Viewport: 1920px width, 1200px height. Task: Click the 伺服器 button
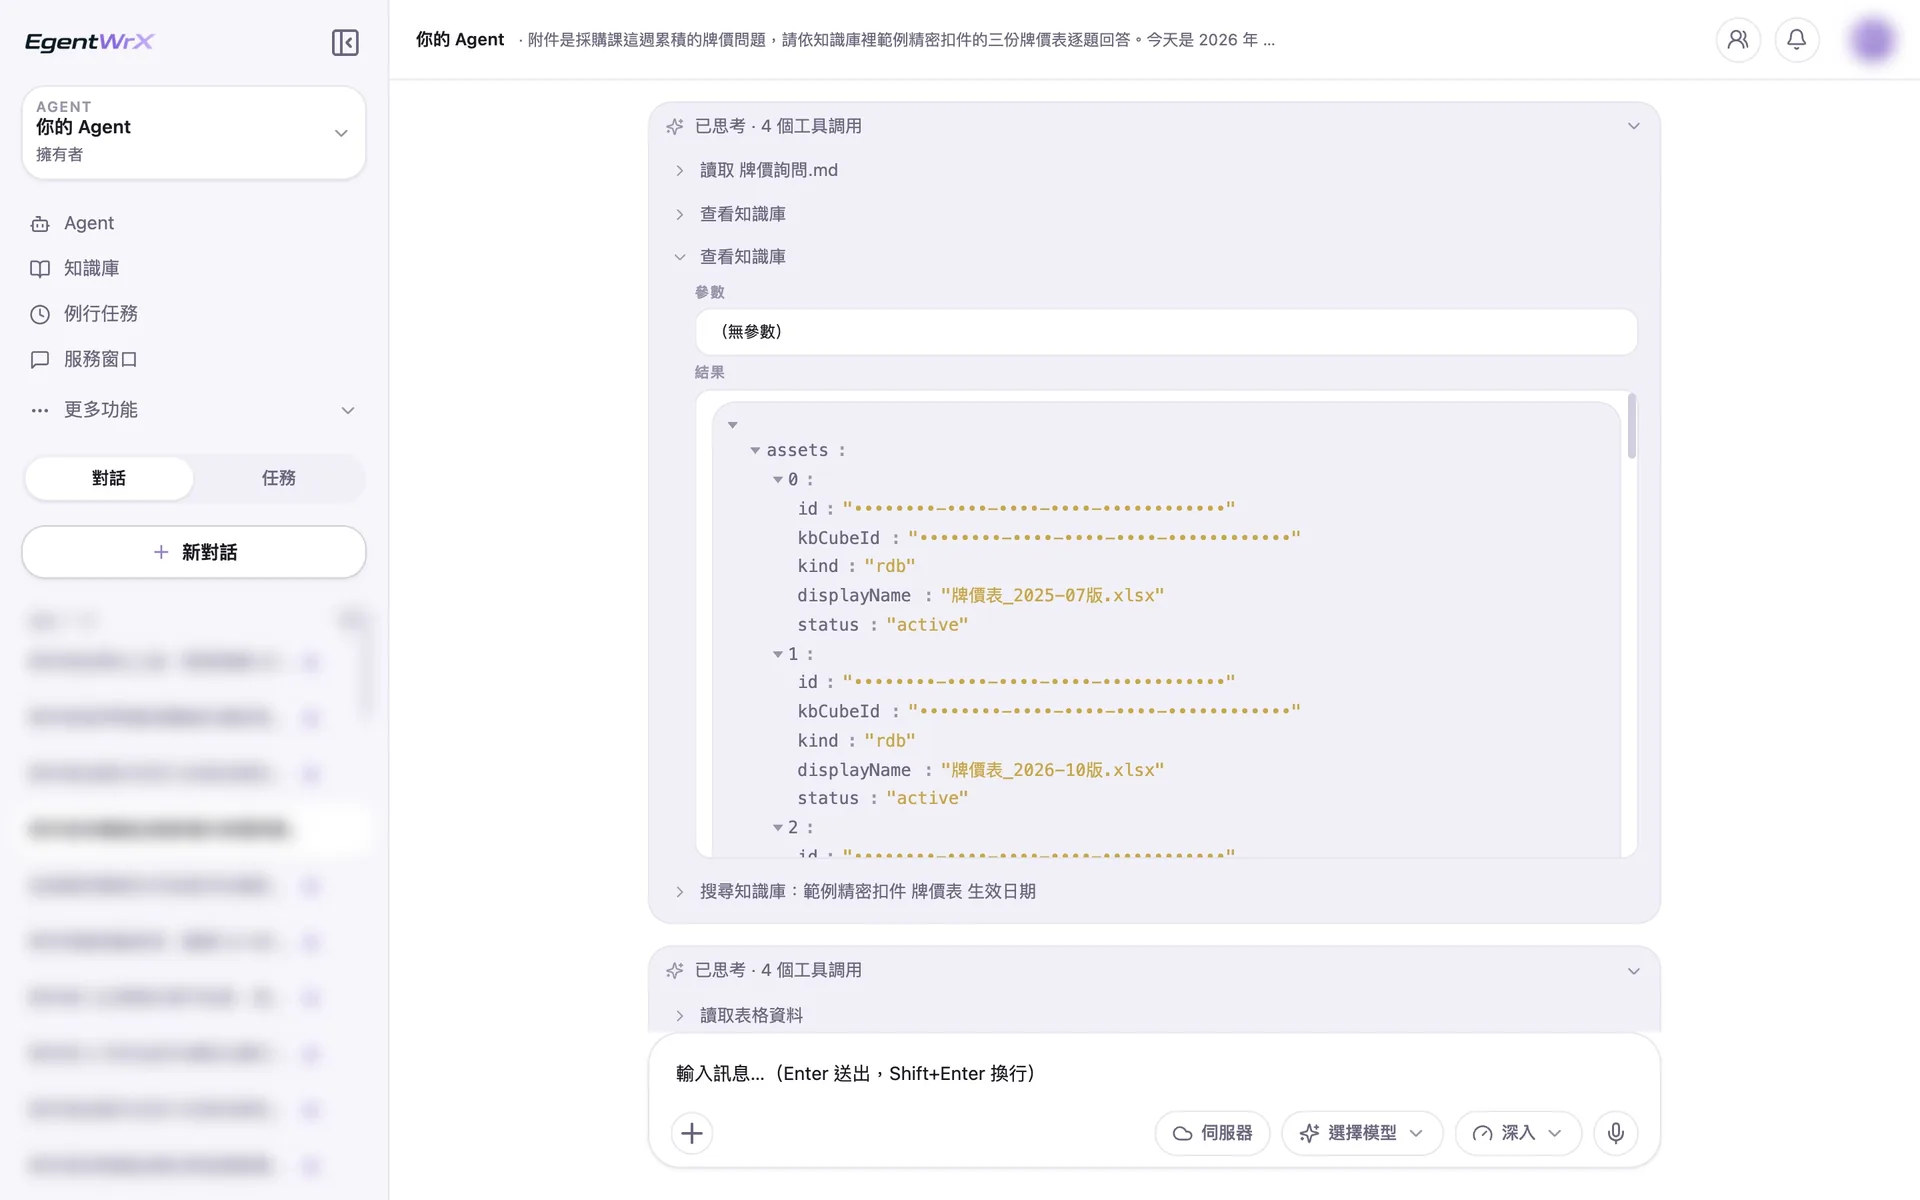point(1212,1133)
